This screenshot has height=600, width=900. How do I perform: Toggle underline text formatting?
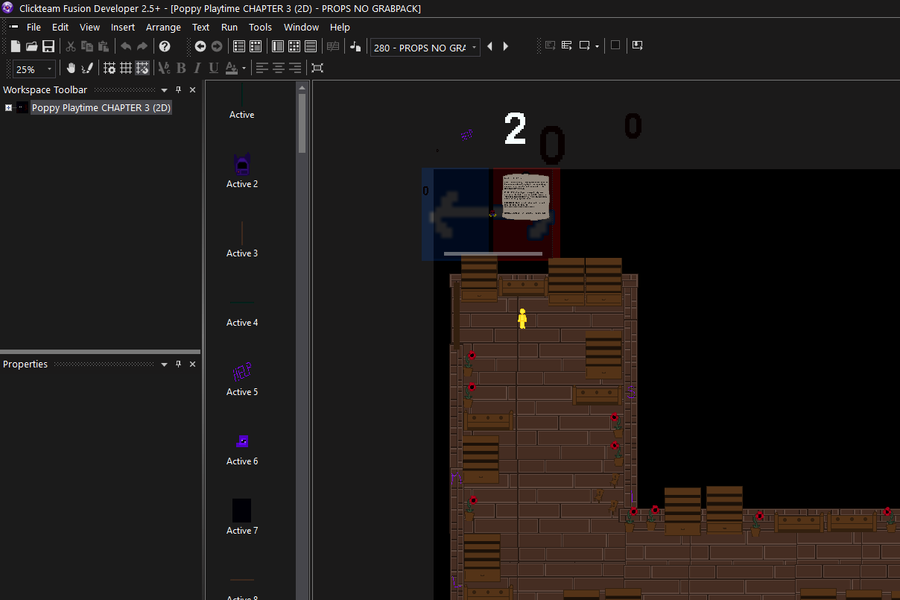(214, 68)
